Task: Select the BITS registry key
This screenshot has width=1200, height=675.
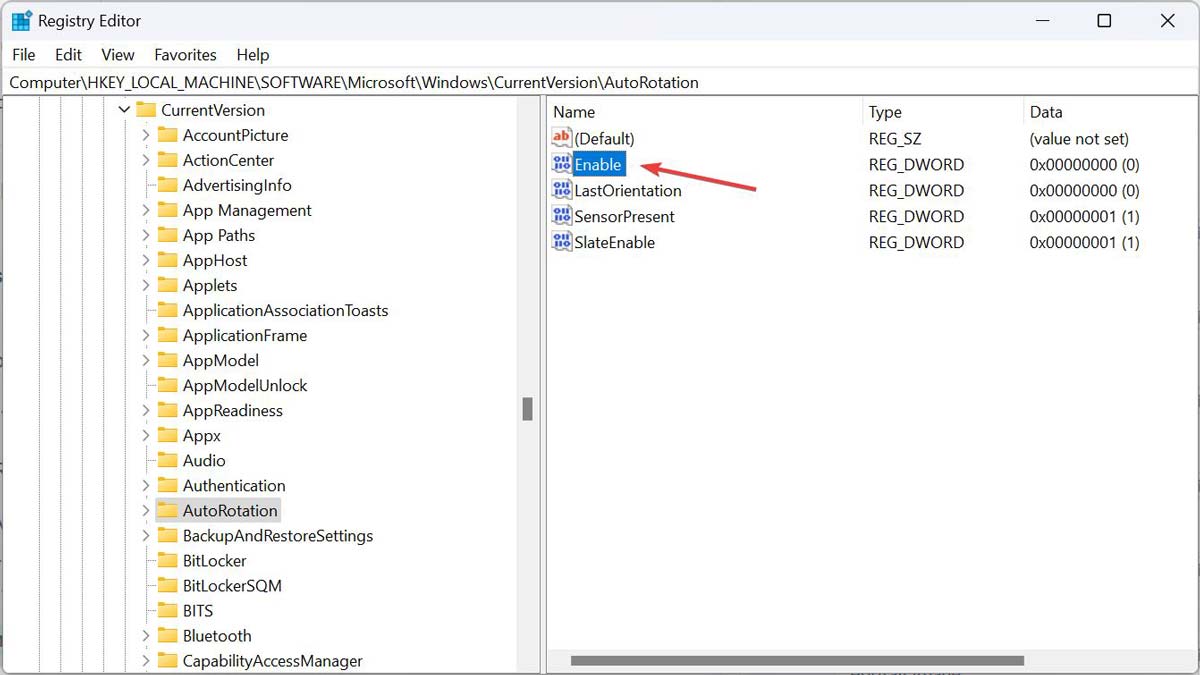Action: pyautogui.click(x=198, y=611)
